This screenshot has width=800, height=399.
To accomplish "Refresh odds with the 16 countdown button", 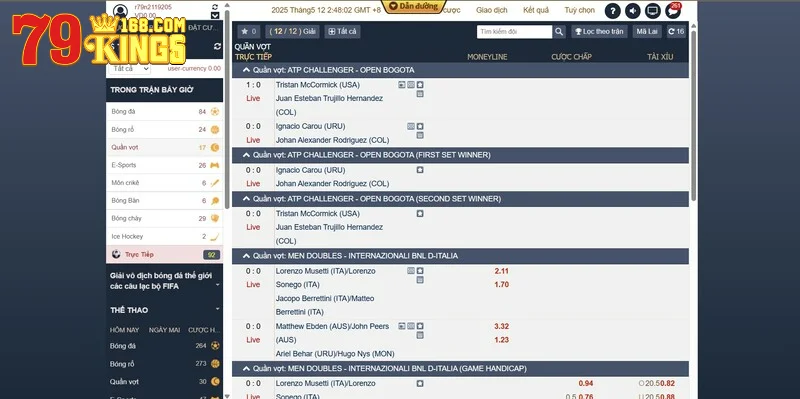I will [676, 32].
